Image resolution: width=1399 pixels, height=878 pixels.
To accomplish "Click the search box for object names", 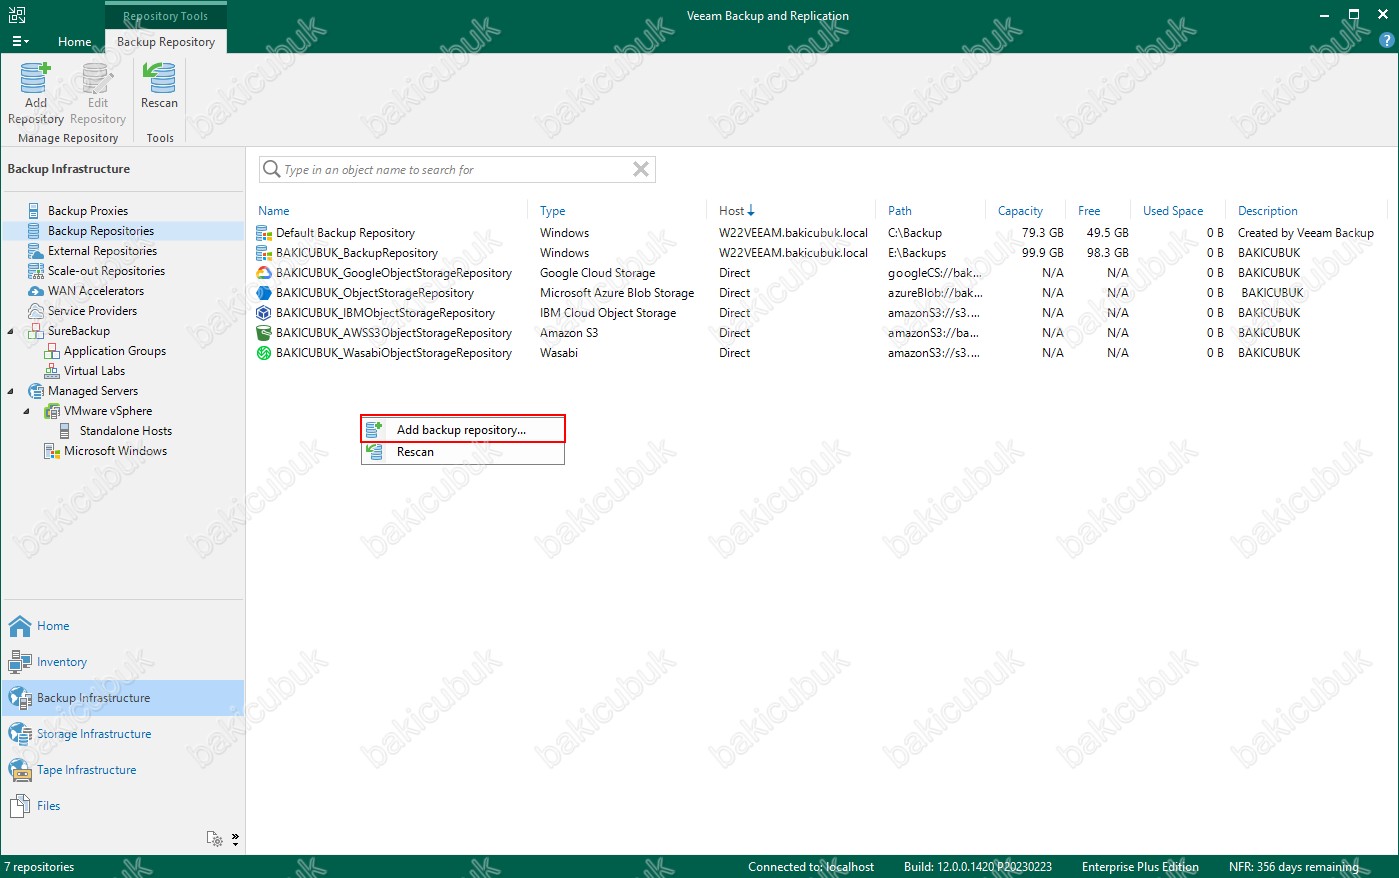I will tap(456, 170).
